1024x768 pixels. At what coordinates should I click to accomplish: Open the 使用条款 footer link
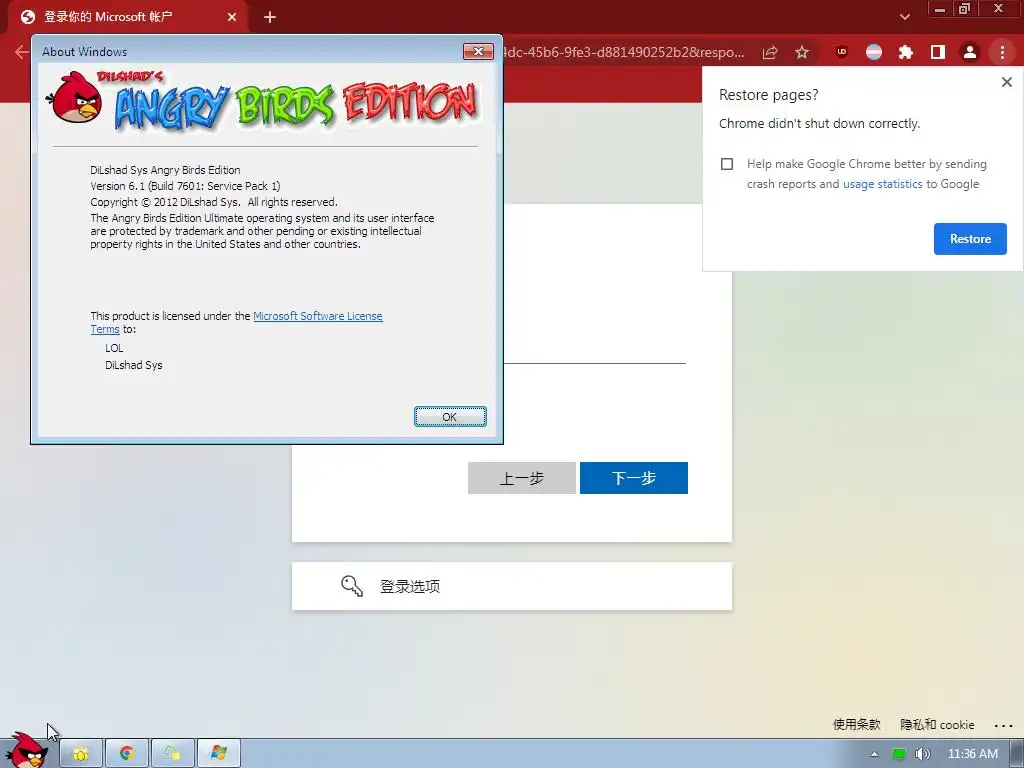856,724
